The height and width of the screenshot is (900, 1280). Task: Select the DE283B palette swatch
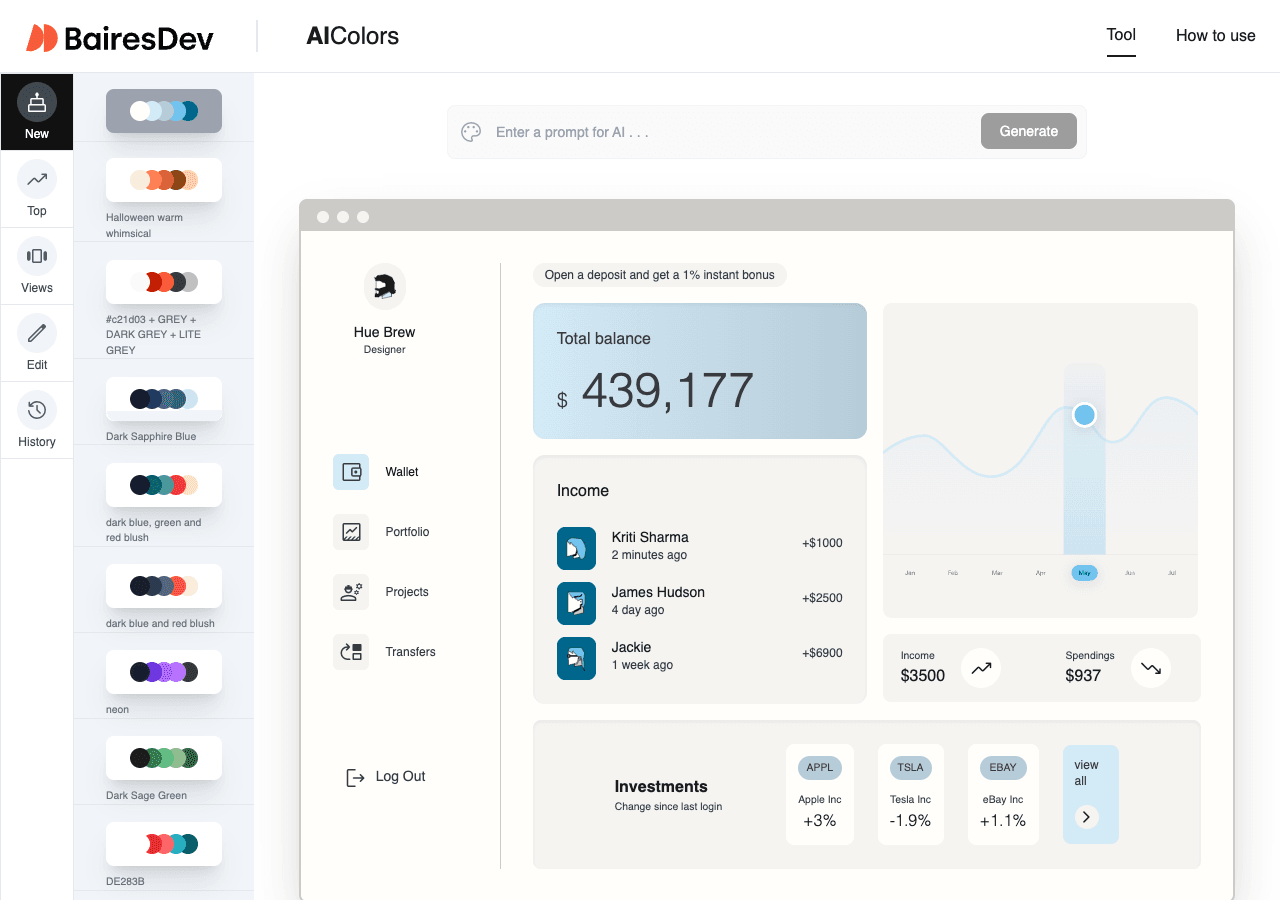[164, 844]
